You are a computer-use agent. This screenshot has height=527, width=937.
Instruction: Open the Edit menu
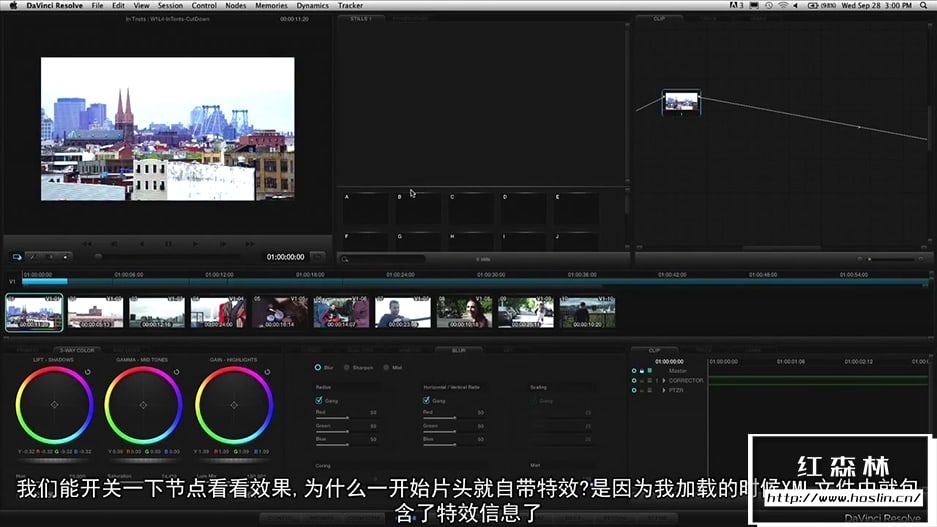[x=118, y=5]
